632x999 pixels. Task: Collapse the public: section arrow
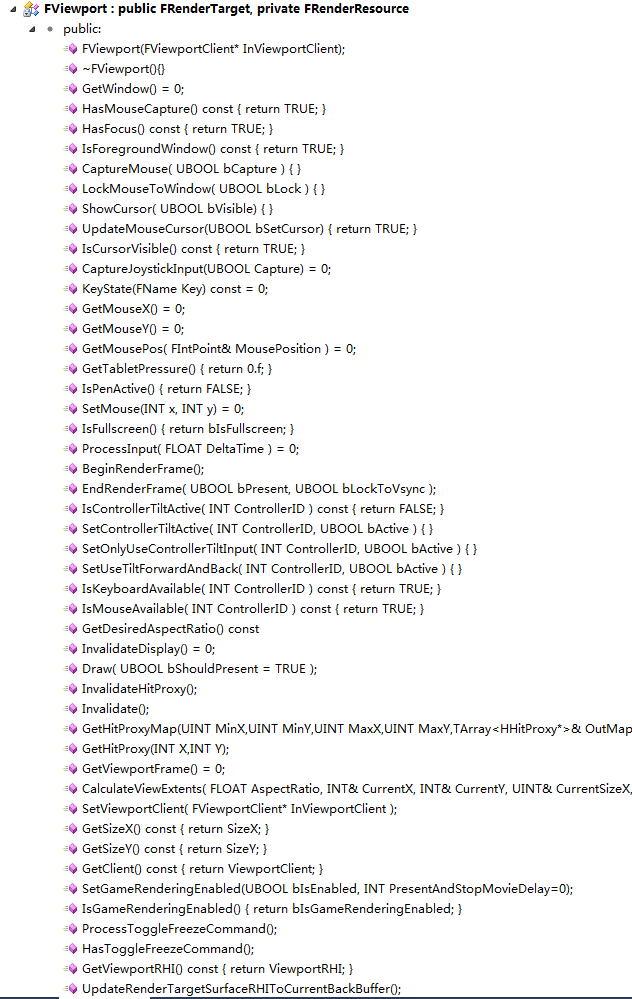point(32,29)
